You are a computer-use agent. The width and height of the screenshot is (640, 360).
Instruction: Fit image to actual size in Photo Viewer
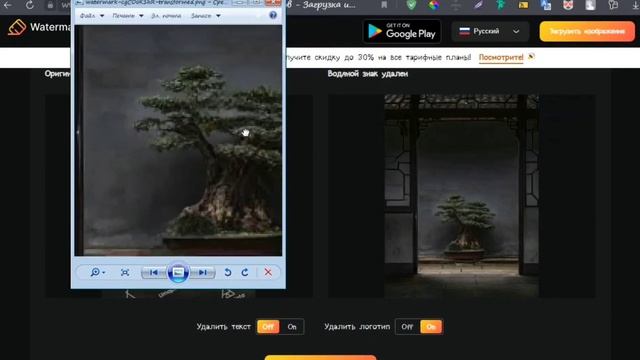tap(125, 272)
